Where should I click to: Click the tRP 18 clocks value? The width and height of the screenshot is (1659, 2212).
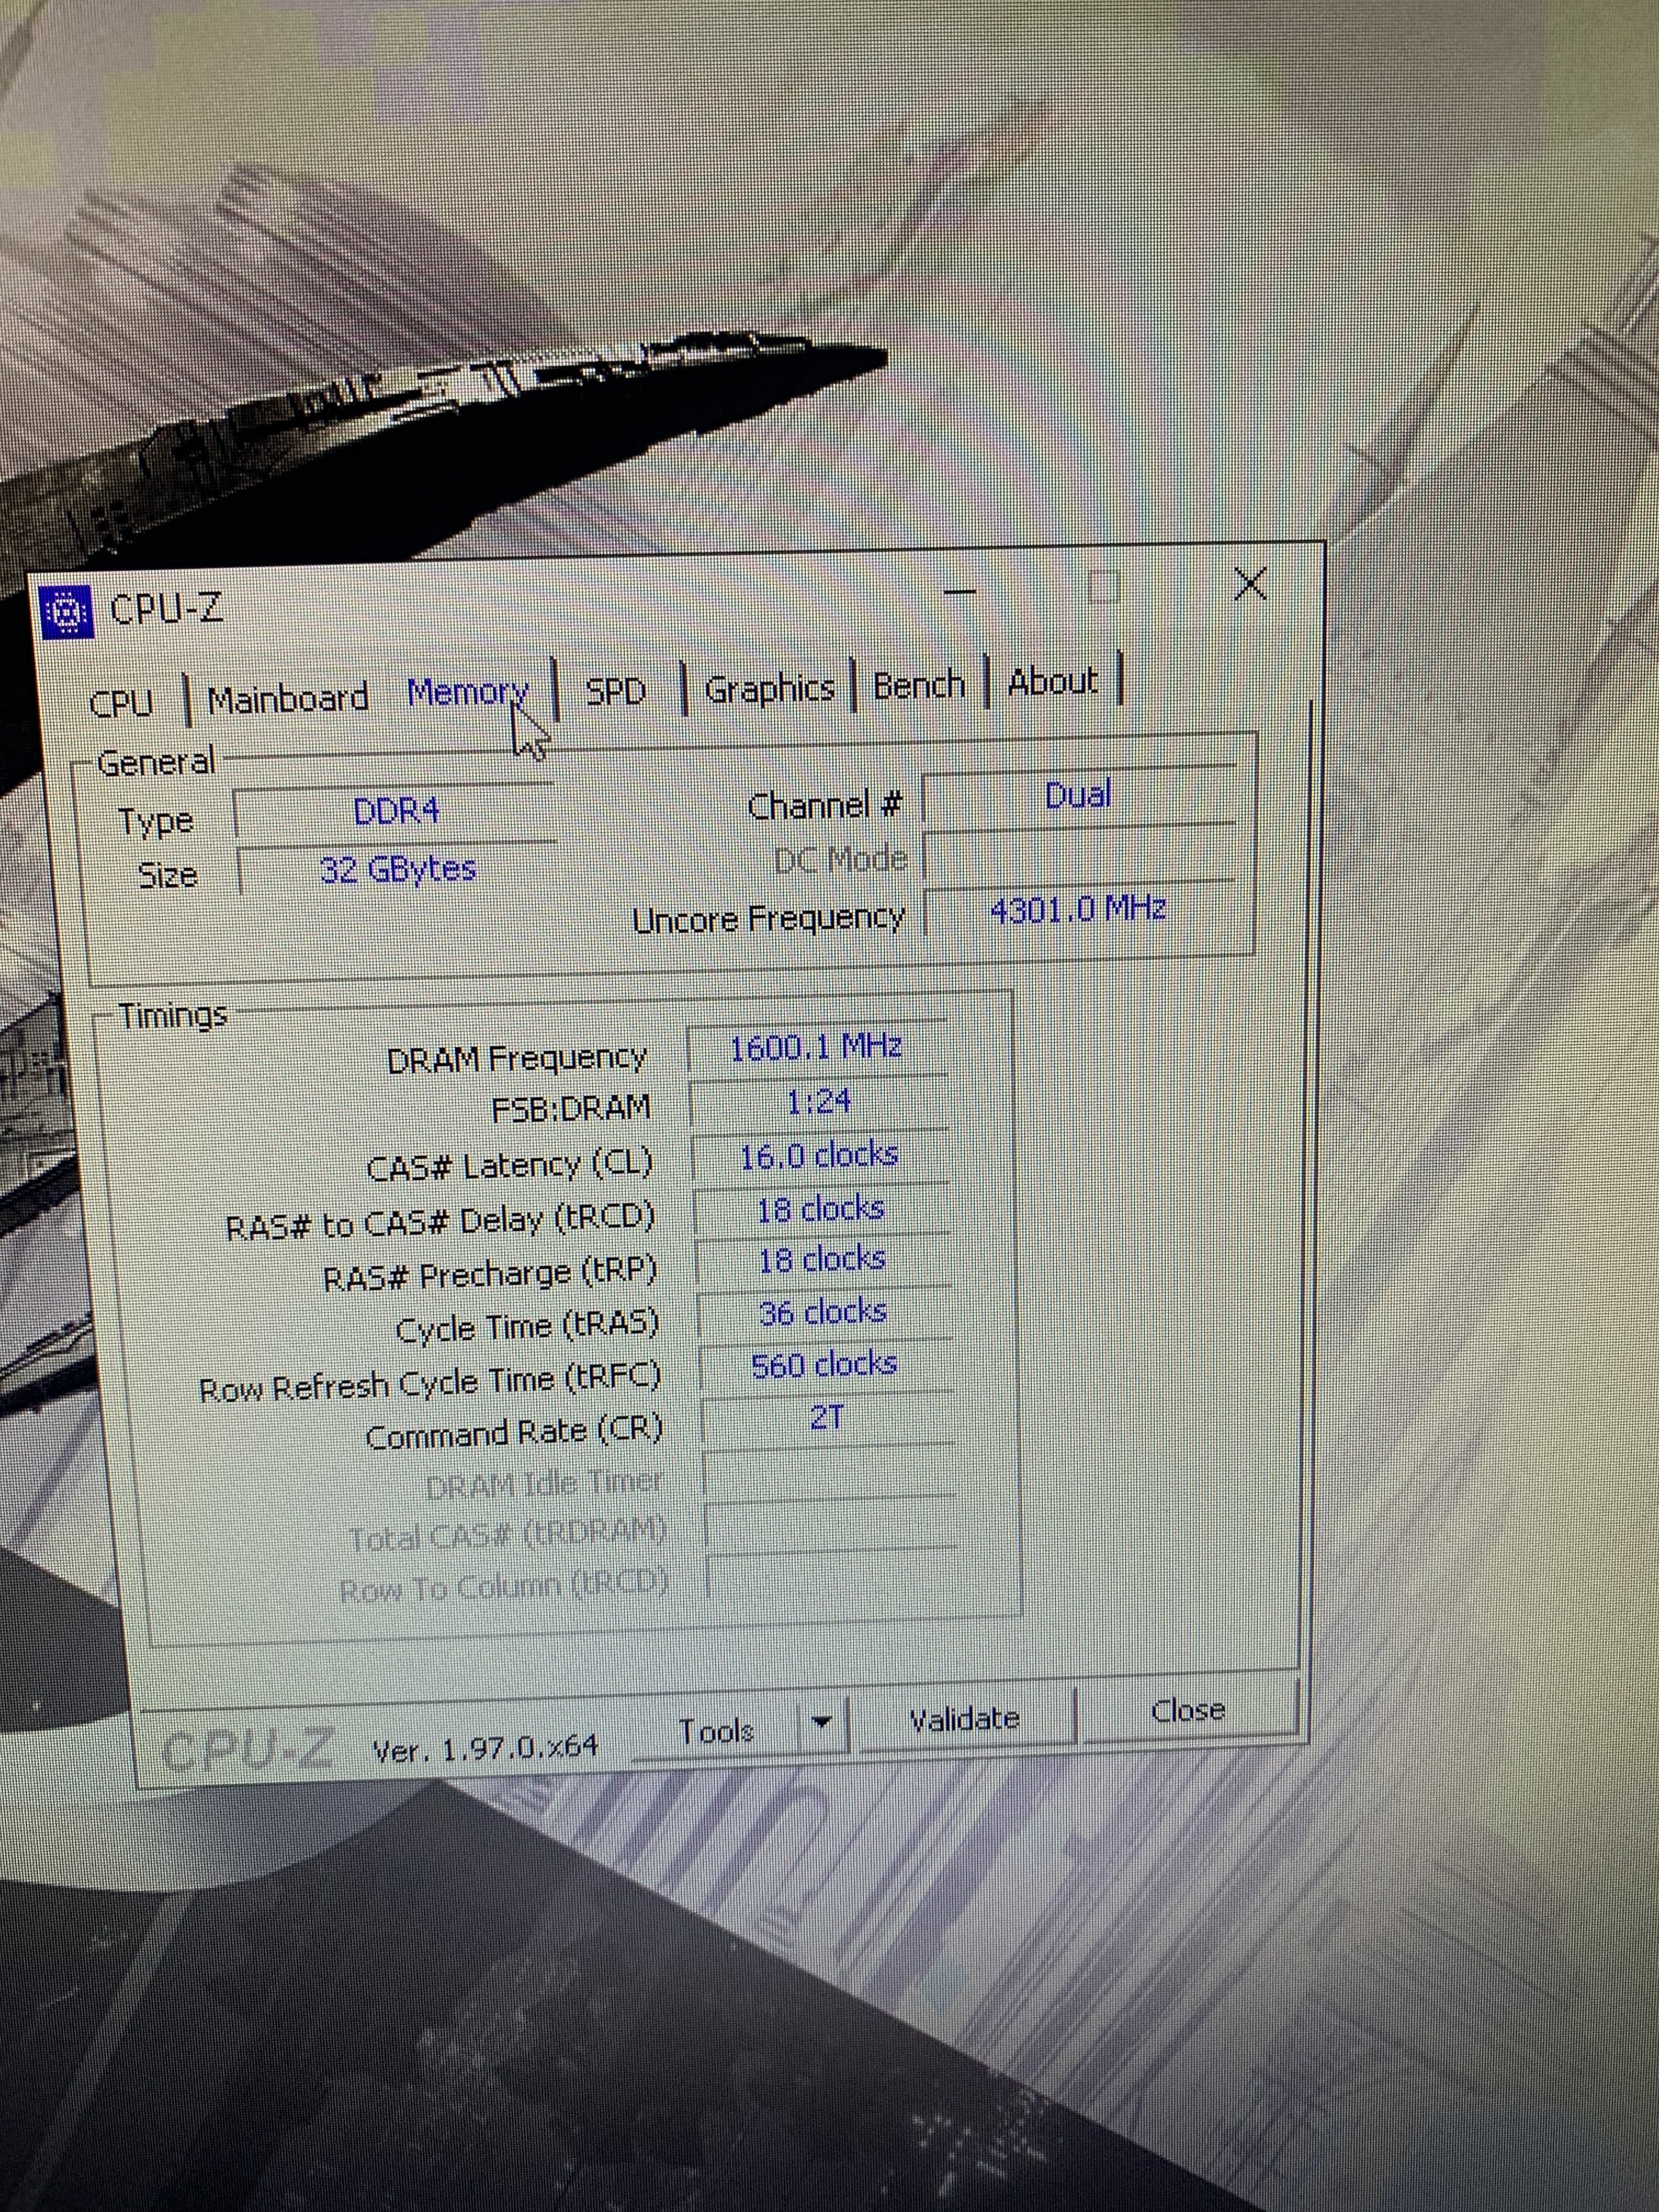[x=822, y=1260]
